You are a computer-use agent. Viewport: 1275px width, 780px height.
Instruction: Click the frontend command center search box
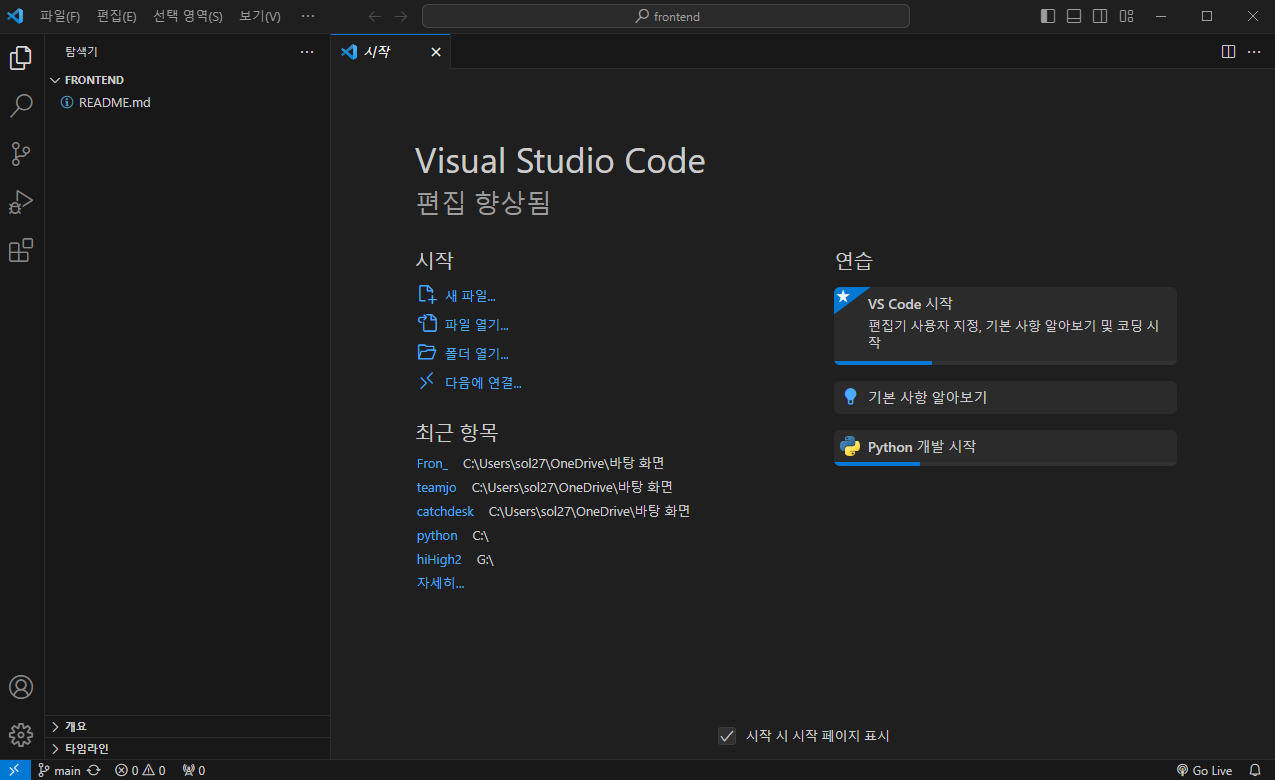666,16
